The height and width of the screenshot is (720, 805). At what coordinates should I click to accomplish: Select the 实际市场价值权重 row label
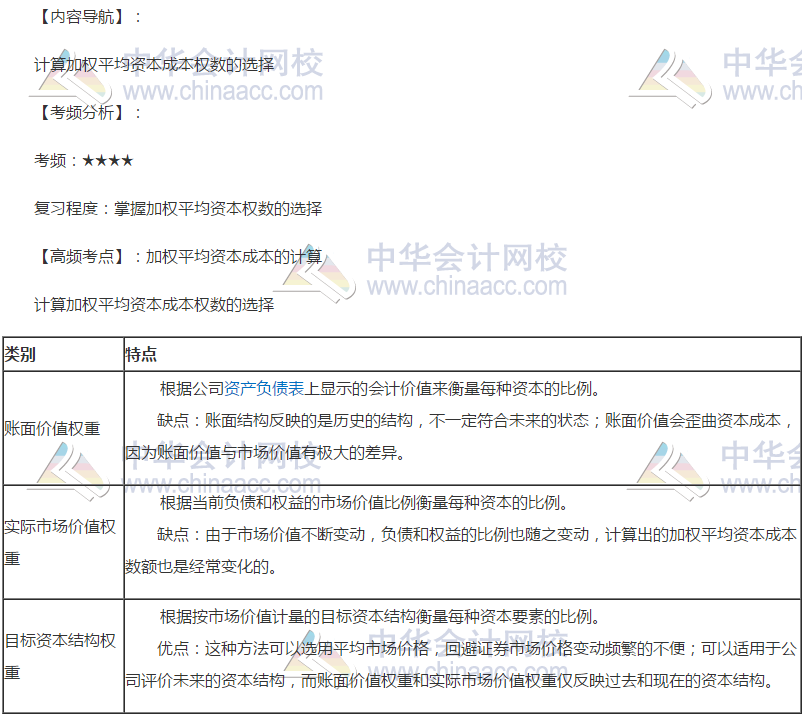(x=60, y=542)
